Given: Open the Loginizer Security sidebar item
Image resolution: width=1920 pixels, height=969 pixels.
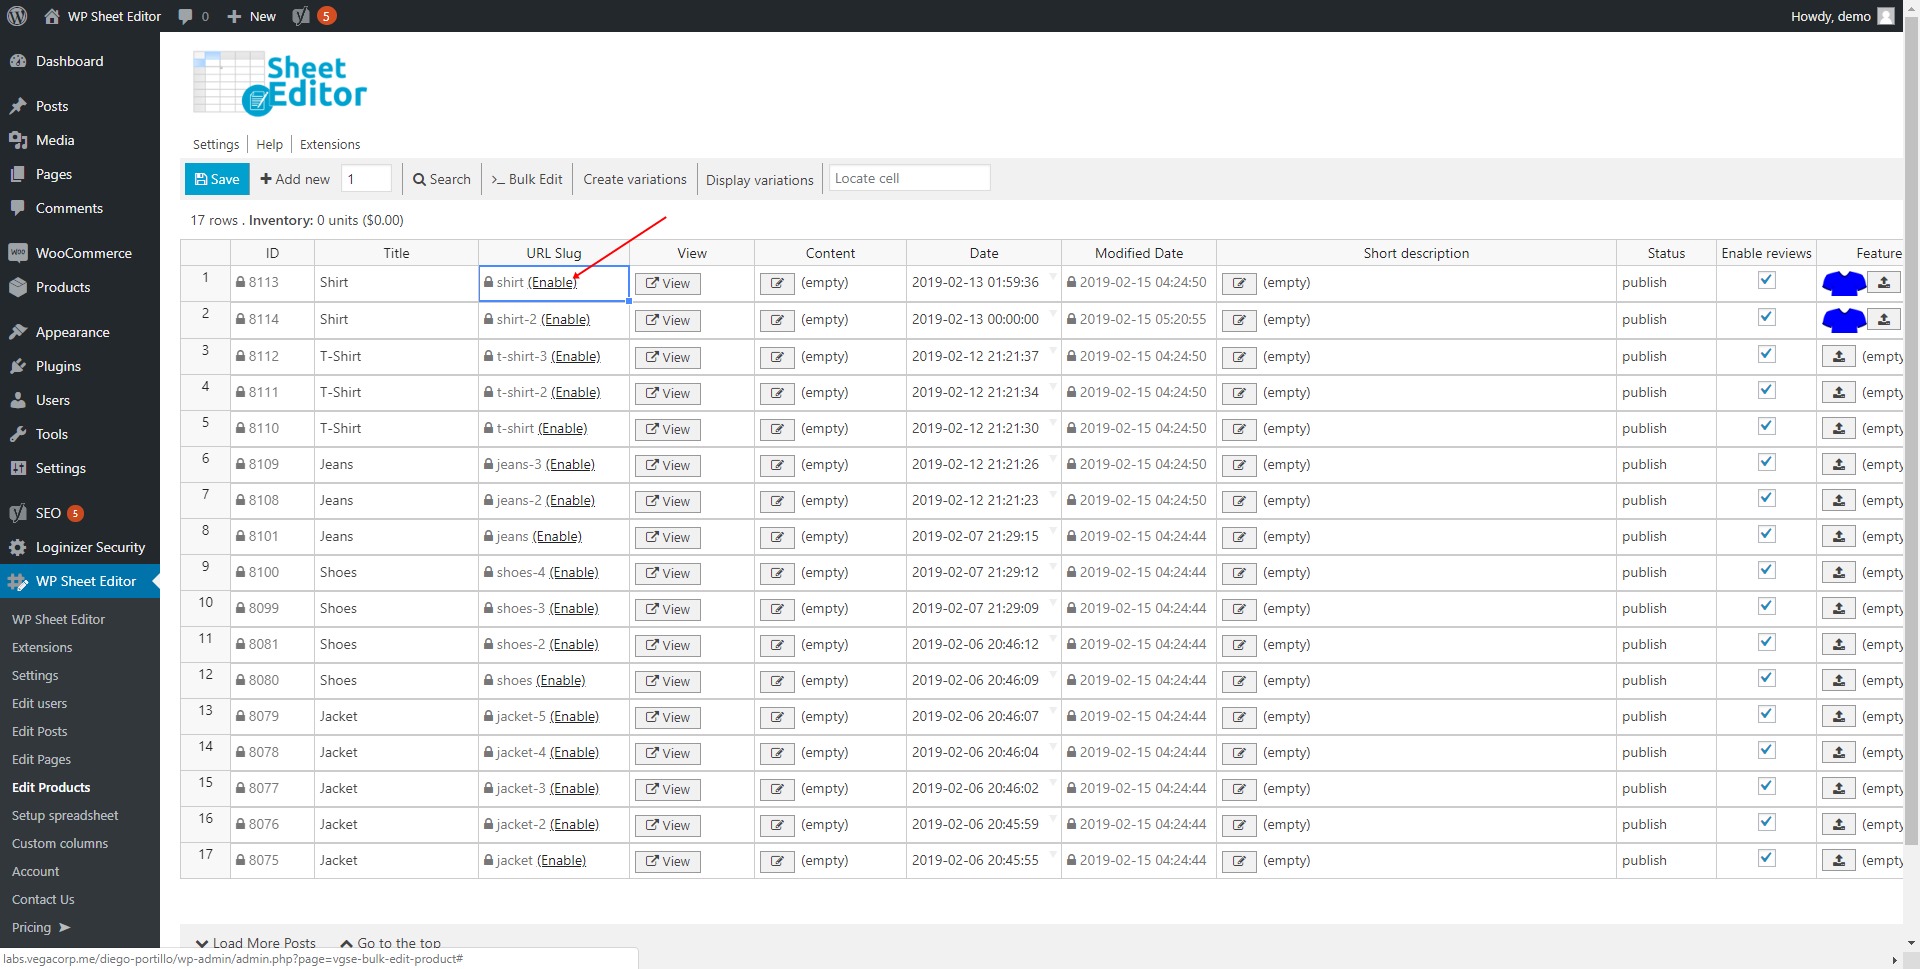Looking at the screenshot, I should click(90, 547).
